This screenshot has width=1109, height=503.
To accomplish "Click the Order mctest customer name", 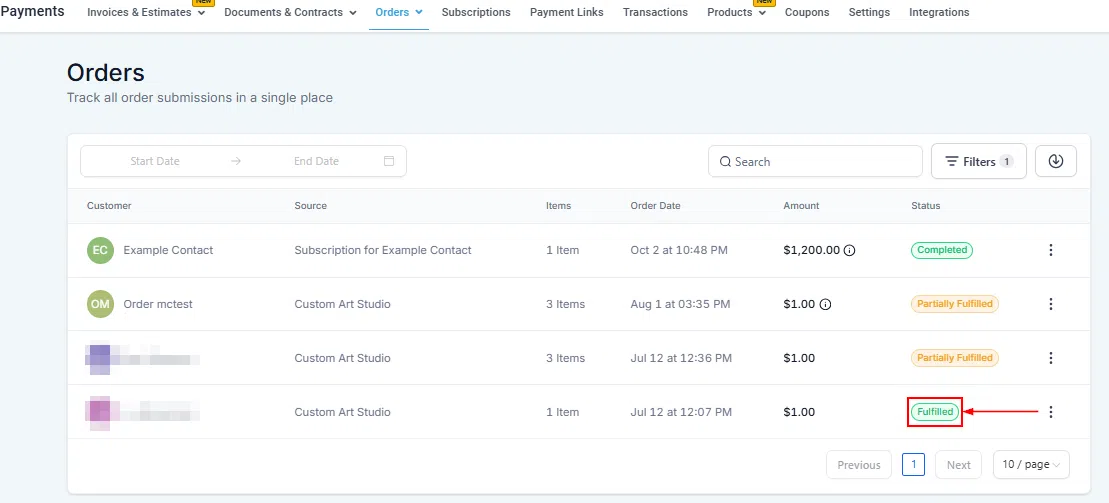I will (158, 304).
